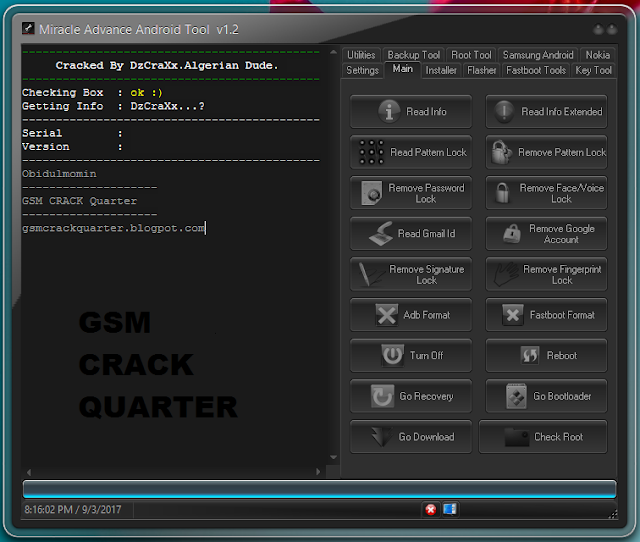Click the Go Download label
This screenshot has width=640, height=542.
(426, 437)
